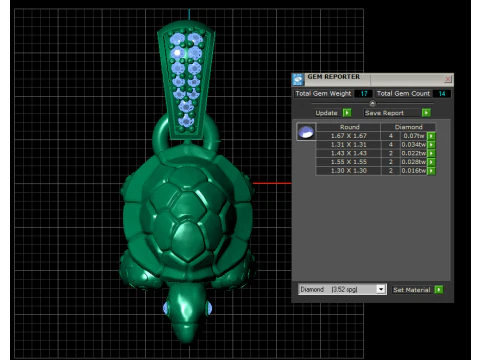Click the Total Gem Count label
Viewport: 480px width, 360px height.
tap(403, 94)
